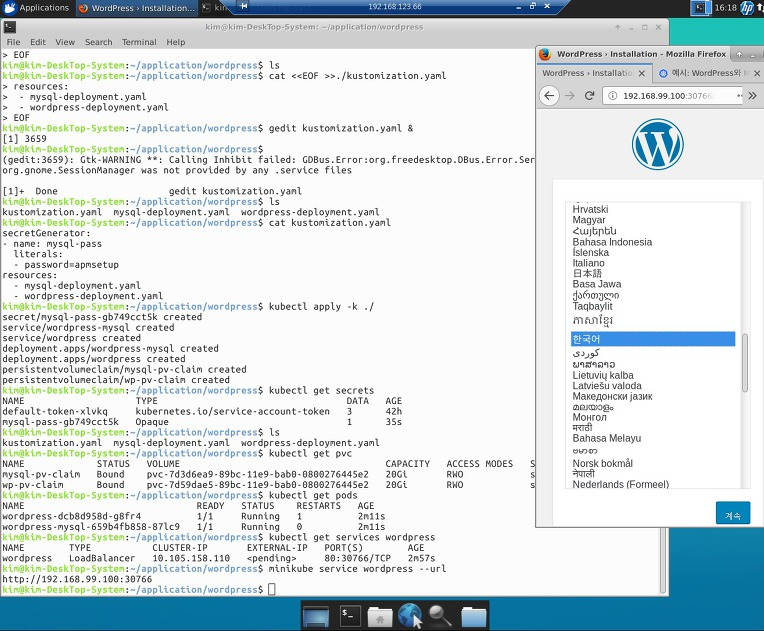
Task: Open the address bar page actions dots
Action: pyautogui.click(x=740, y=96)
